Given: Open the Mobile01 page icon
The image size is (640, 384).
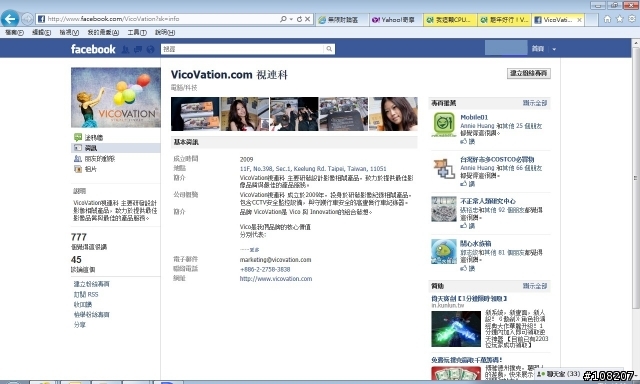Looking at the screenshot, I should pyautogui.click(x=444, y=124).
